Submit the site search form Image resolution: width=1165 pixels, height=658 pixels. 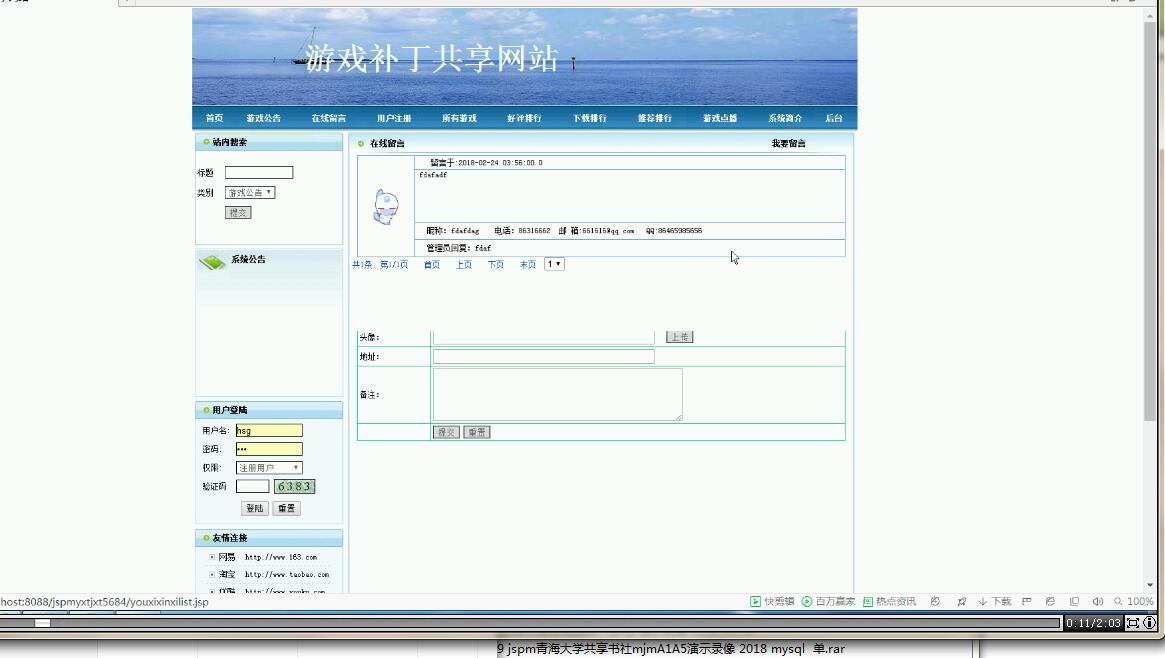click(x=238, y=212)
